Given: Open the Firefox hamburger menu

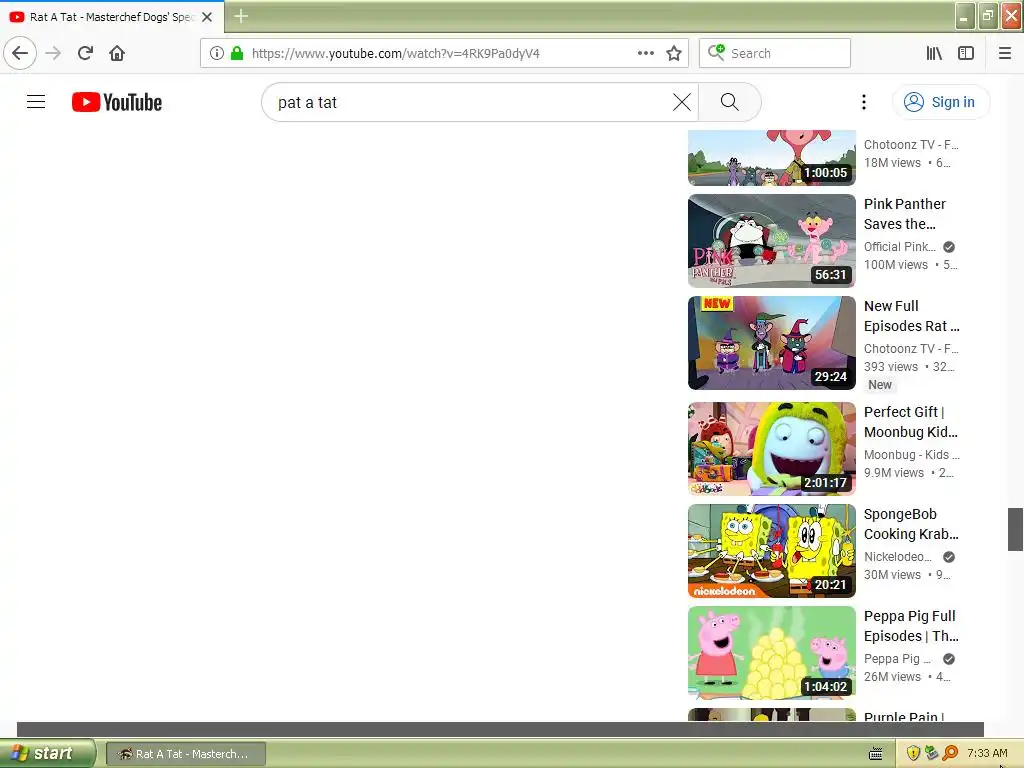Looking at the screenshot, I should pos(1005,53).
